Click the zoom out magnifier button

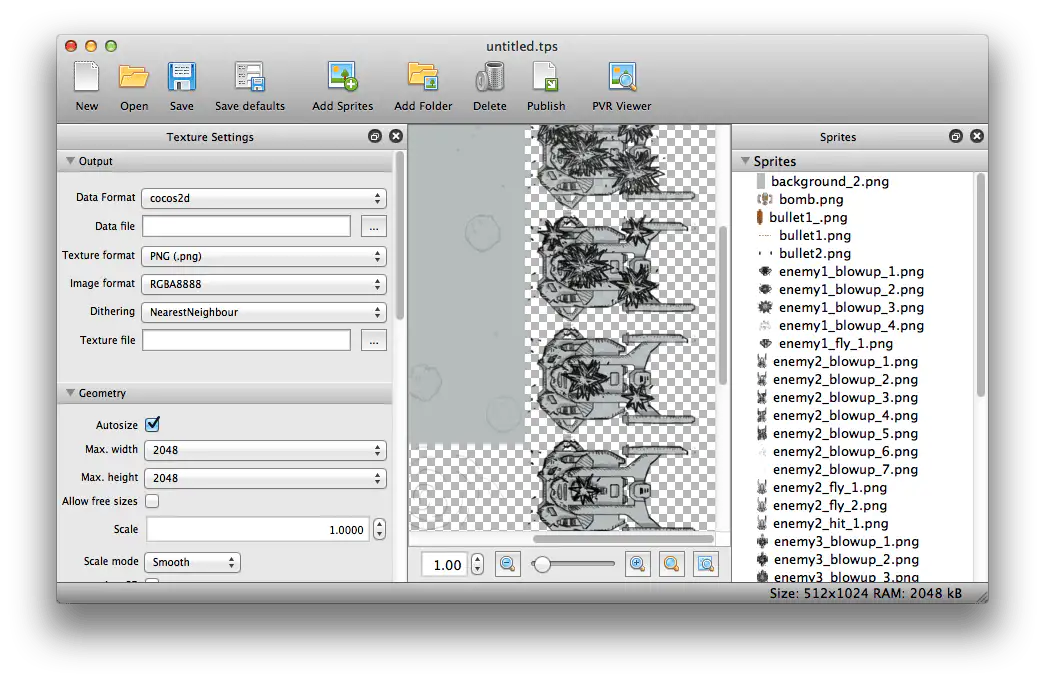(x=508, y=564)
